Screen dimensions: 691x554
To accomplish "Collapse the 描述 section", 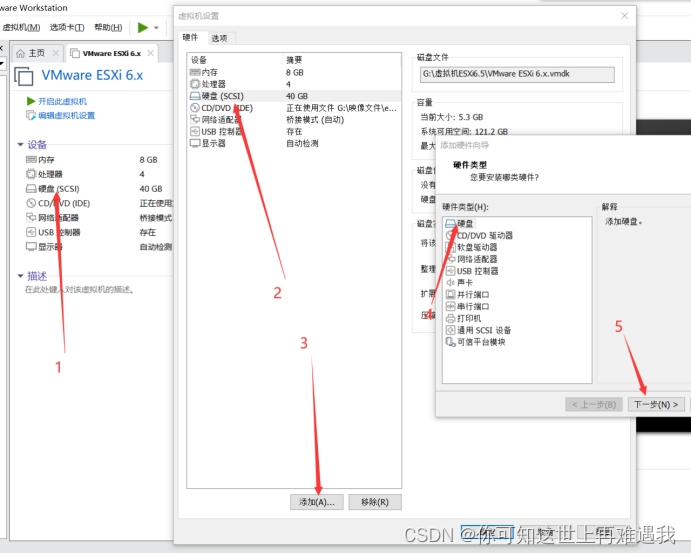I will 20,276.
